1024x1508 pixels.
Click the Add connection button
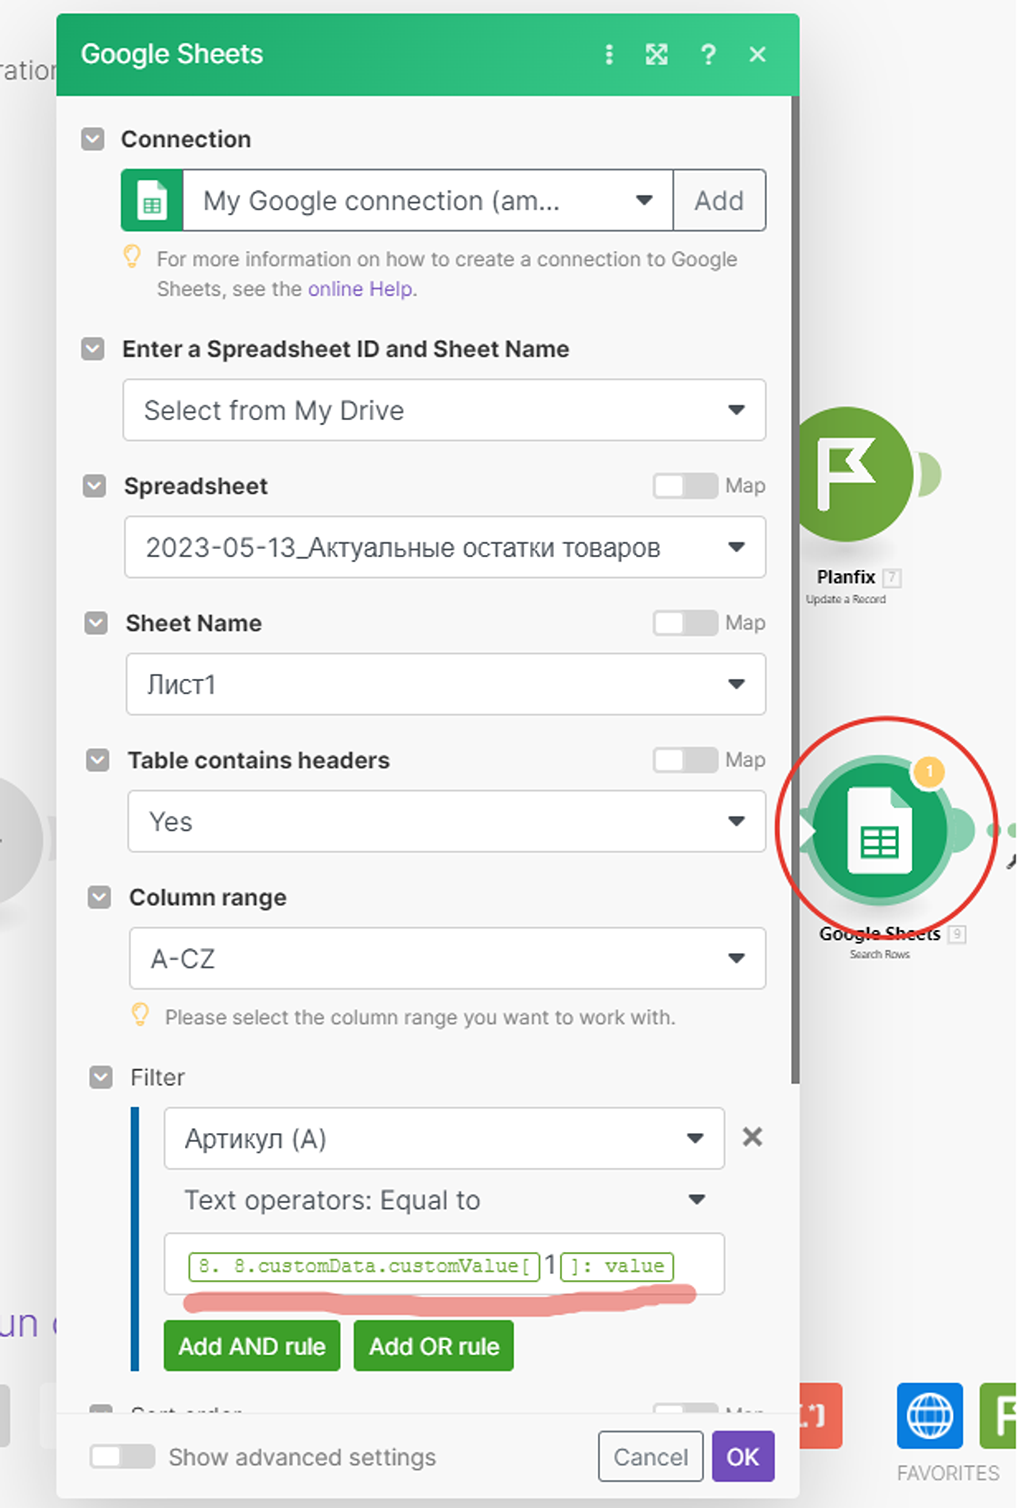720,201
